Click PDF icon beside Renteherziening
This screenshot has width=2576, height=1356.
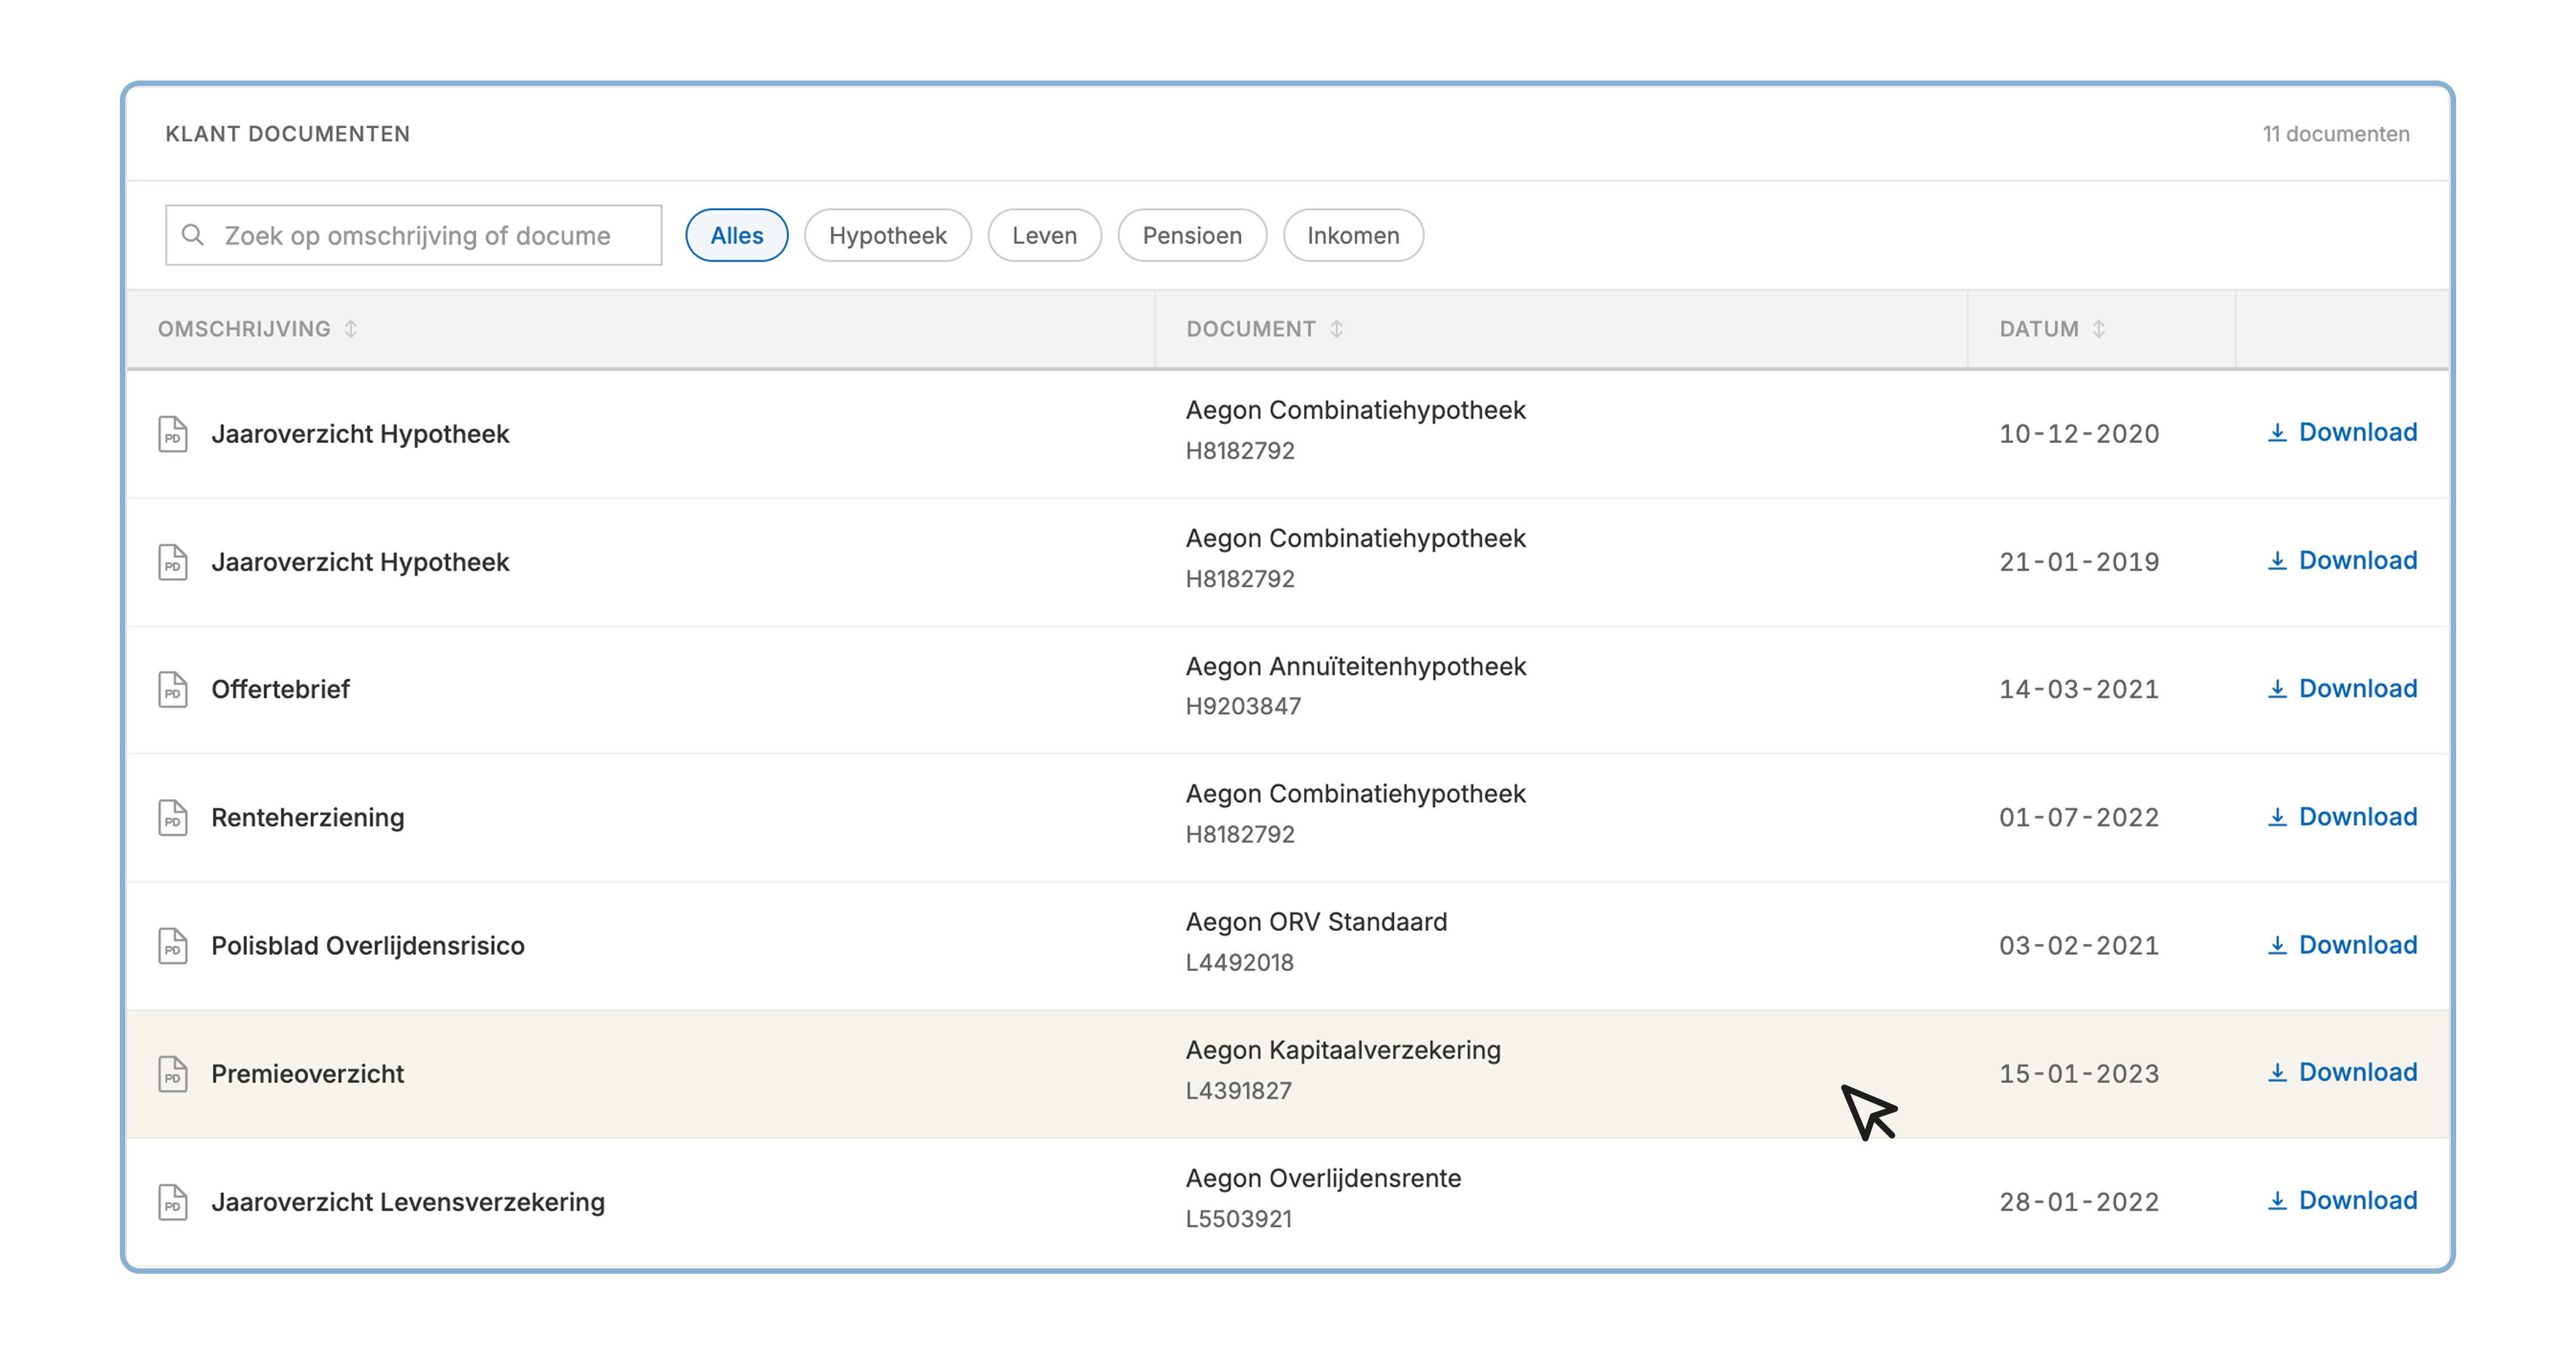[x=173, y=818]
